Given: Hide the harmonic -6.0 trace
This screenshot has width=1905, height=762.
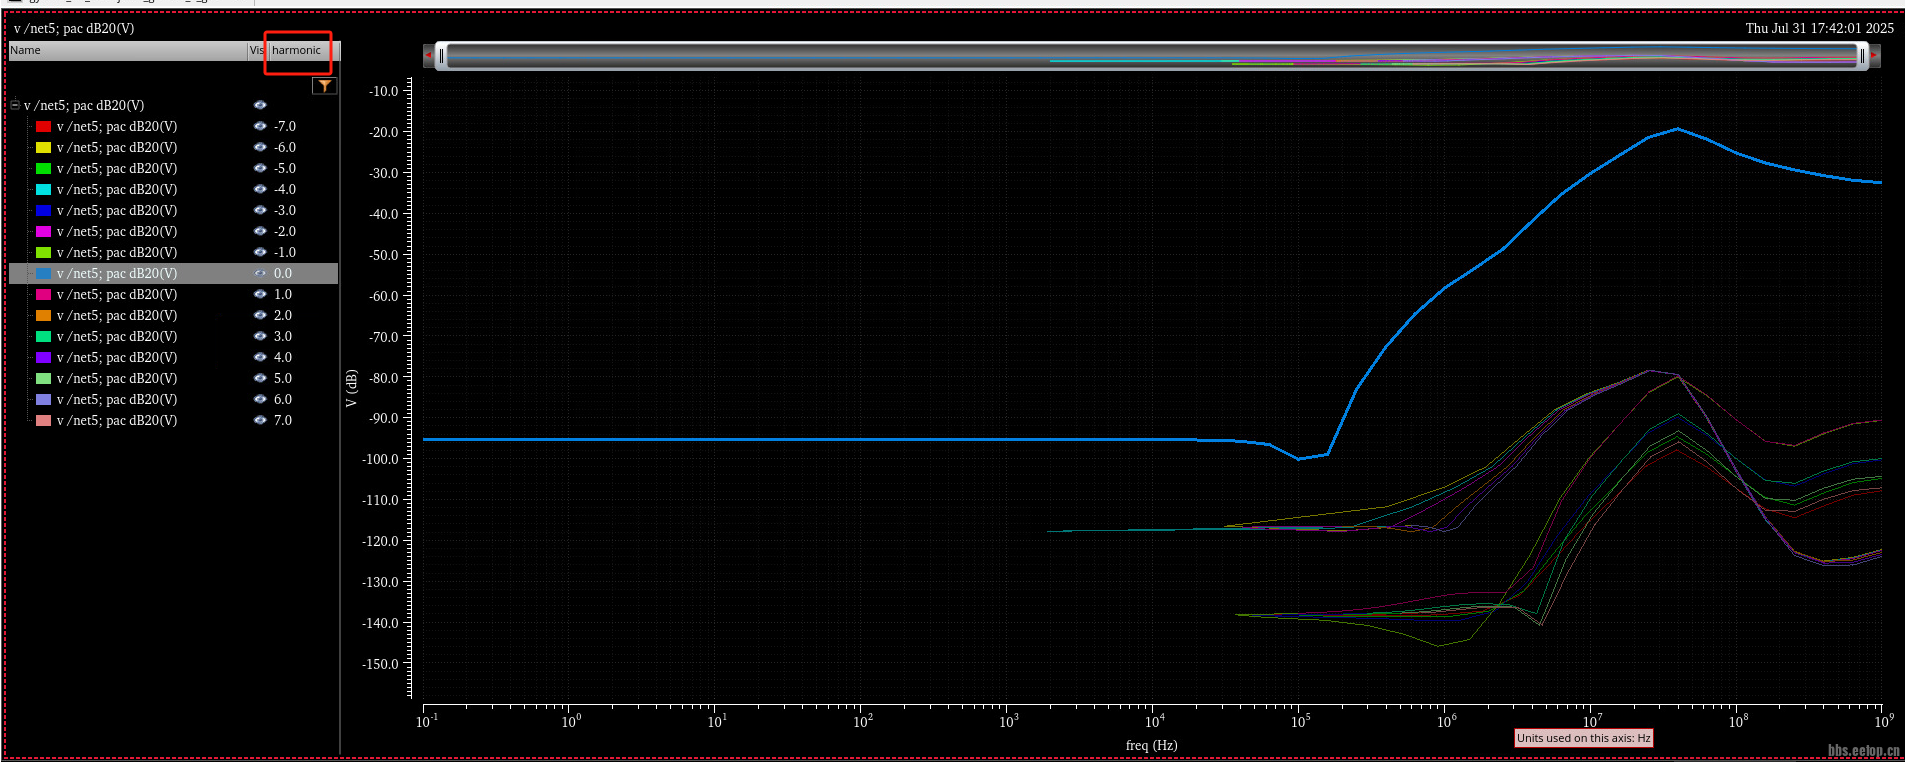Looking at the screenshot, I should click(260, 147).
